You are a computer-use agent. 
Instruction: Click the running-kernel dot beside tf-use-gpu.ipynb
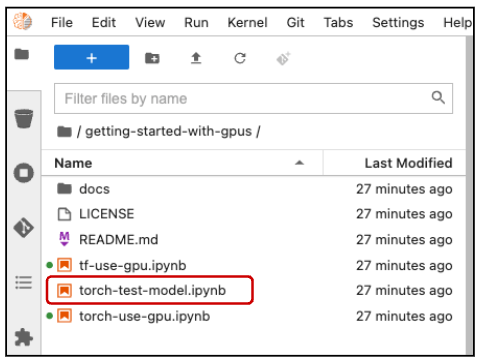pyautogui.click(x=50, y=265)
